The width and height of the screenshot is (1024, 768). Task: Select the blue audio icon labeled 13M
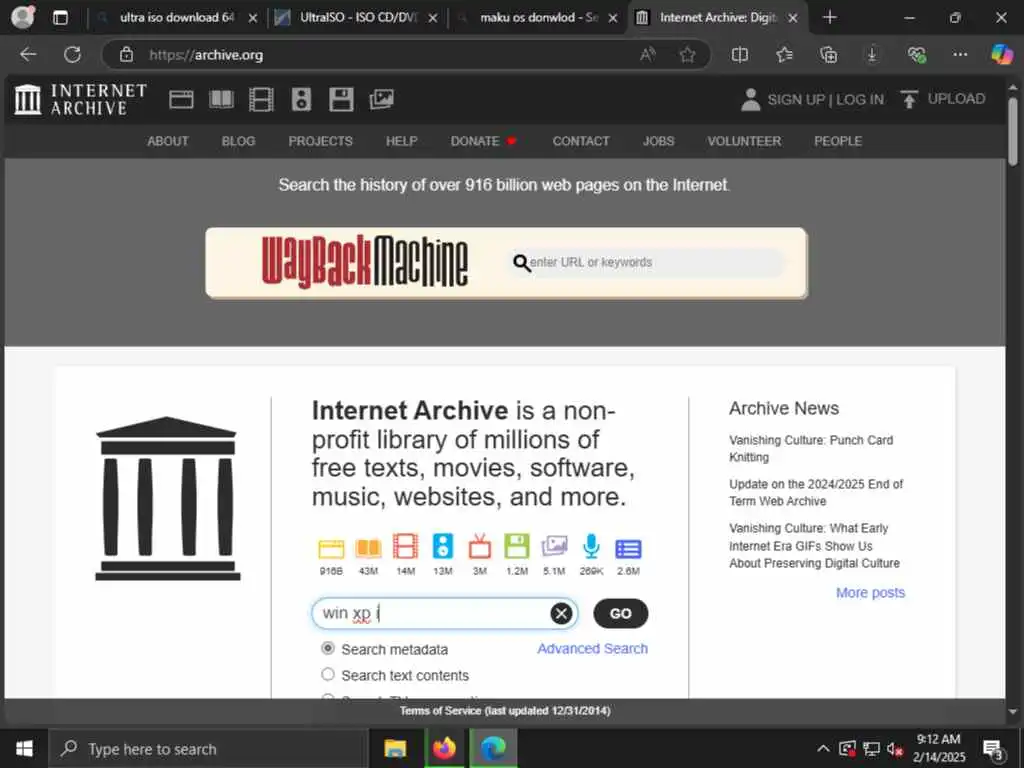443,547
